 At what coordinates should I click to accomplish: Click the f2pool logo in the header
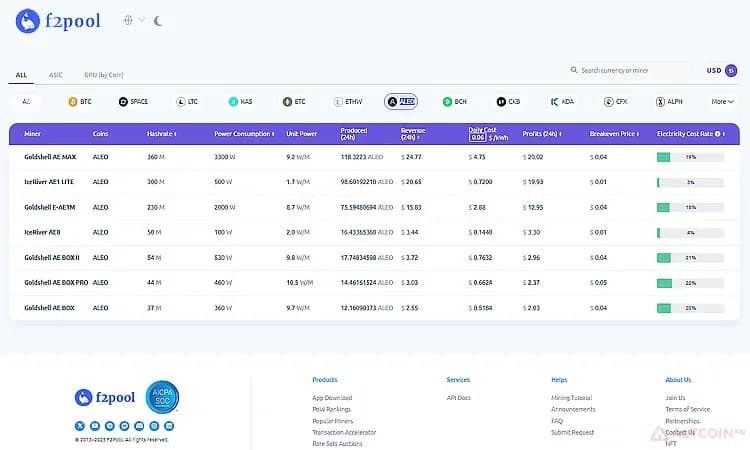pos(58,21)
